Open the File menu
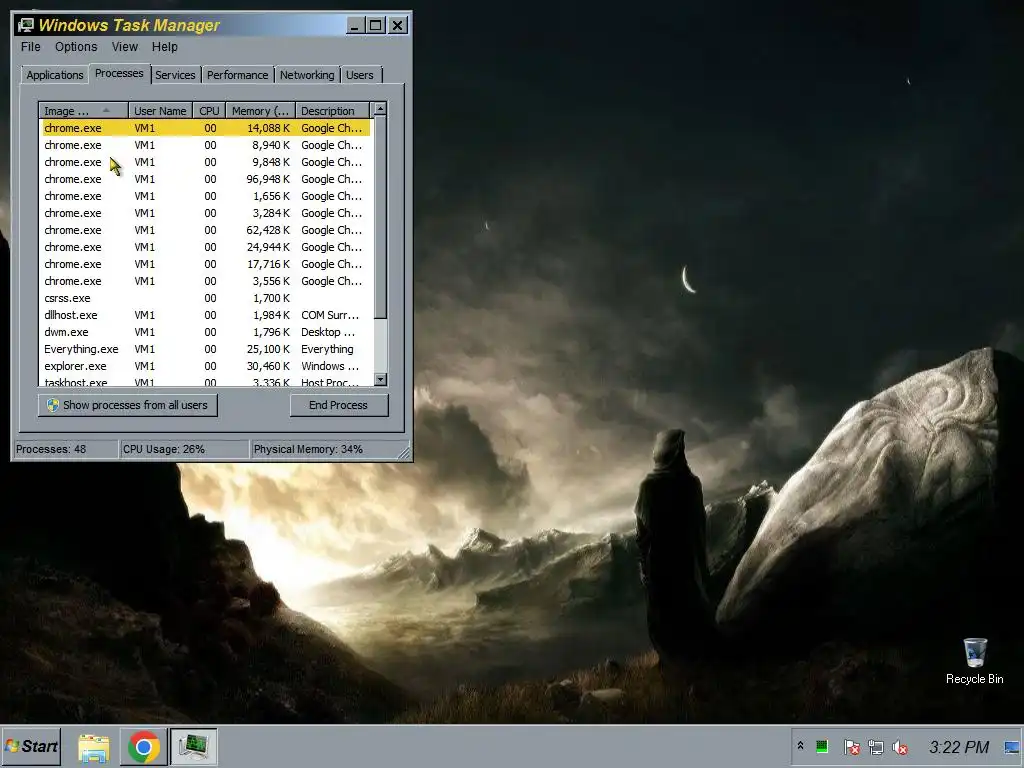 click(31, 47)
